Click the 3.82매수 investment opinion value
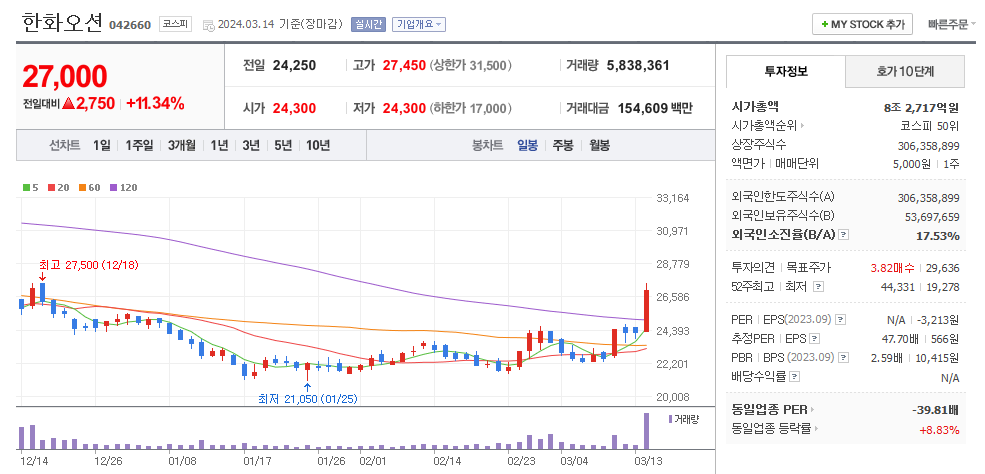 point(892,268)
